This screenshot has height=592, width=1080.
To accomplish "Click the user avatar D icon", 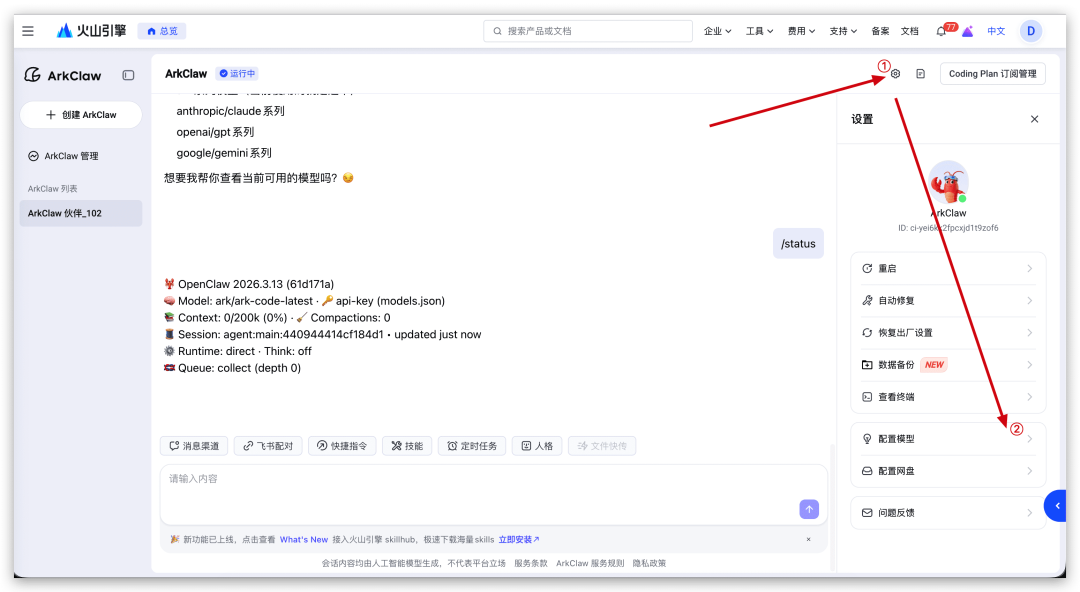I will [1030, 31].
